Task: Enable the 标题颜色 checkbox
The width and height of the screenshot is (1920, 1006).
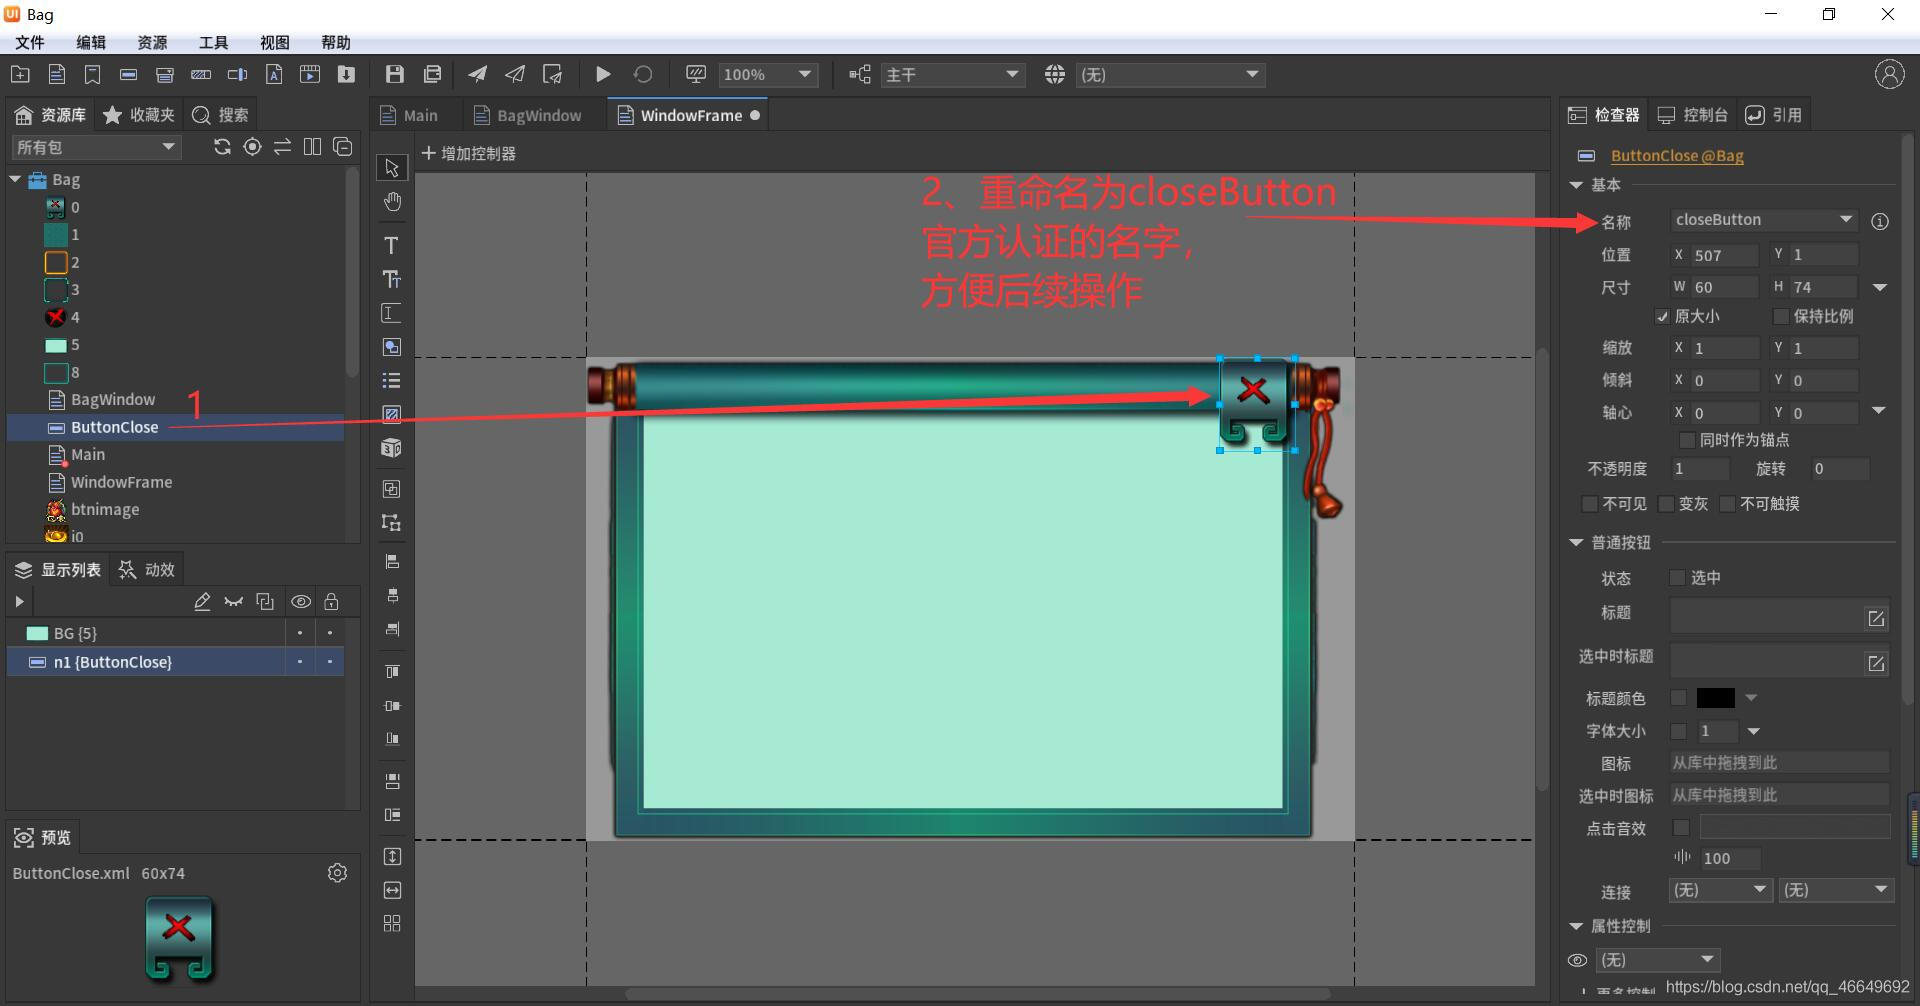Action: (1679, 698)
